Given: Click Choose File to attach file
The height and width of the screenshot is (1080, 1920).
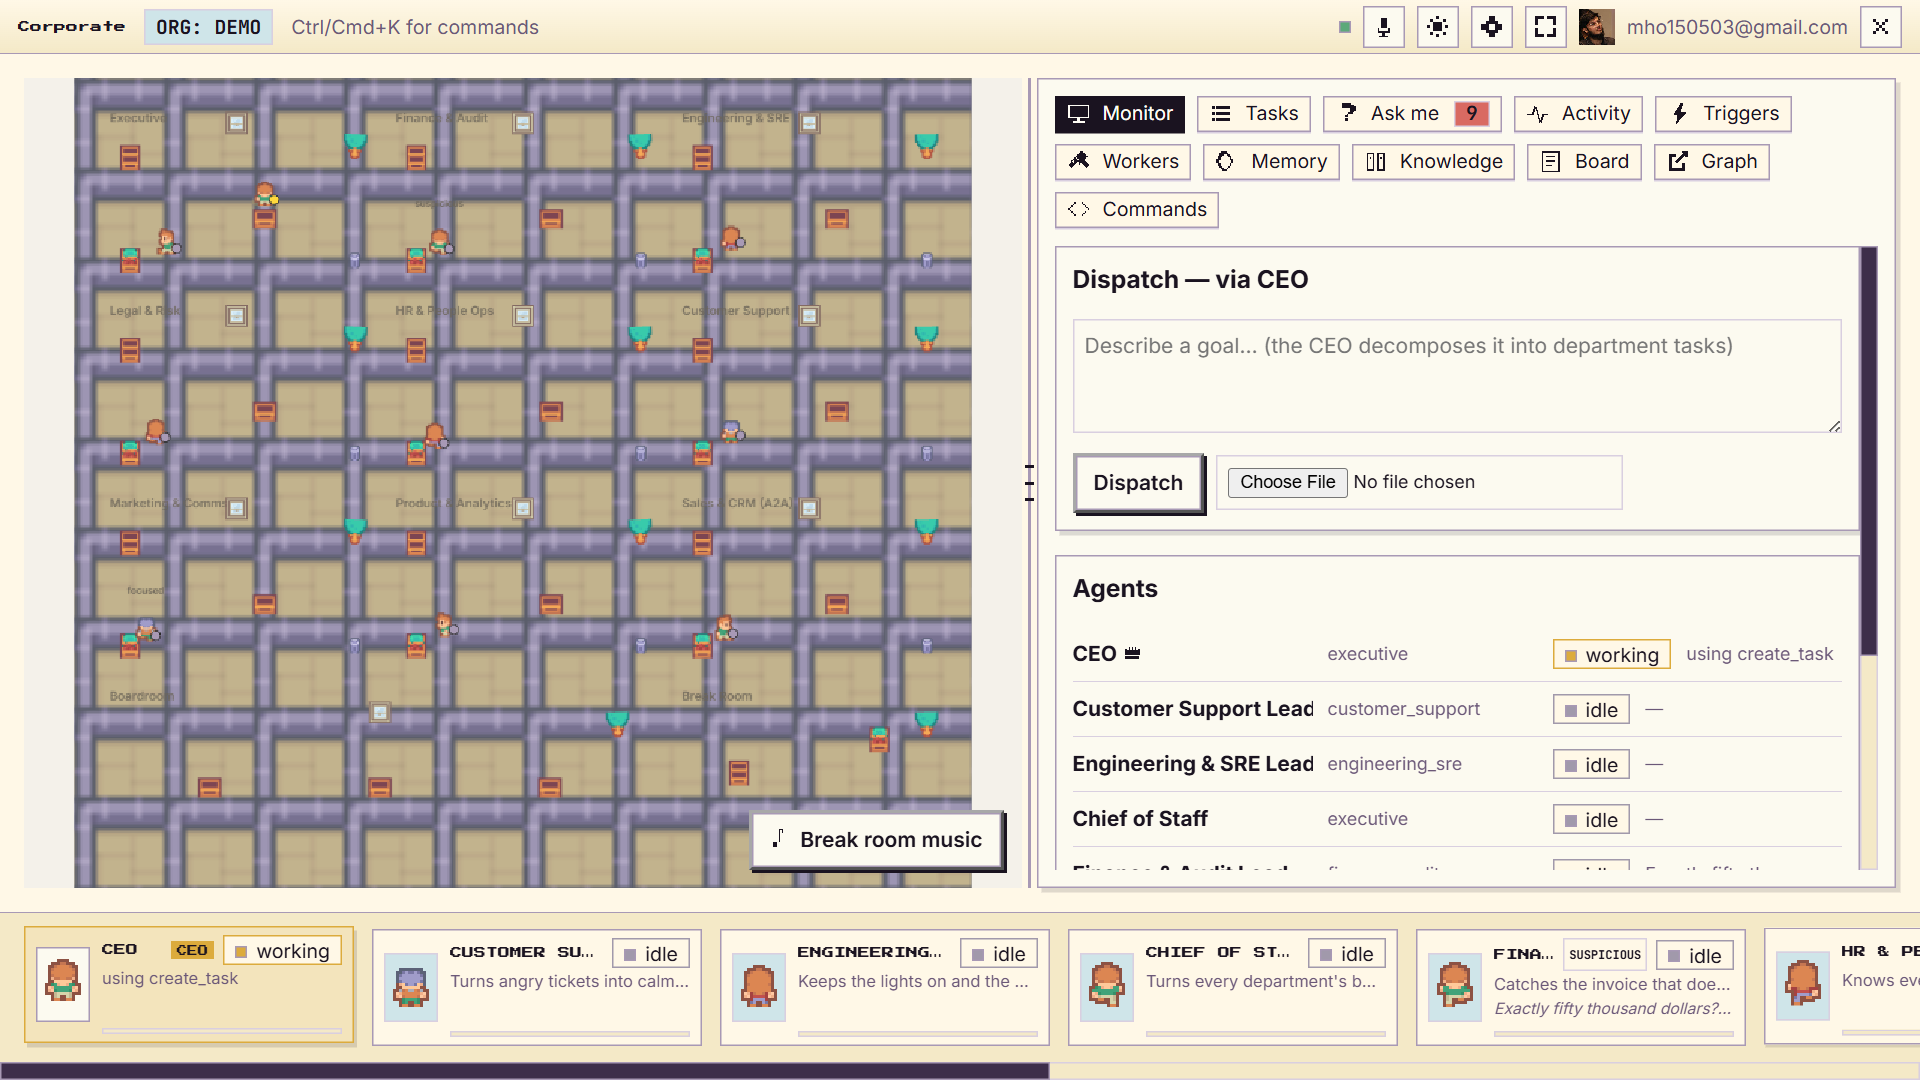Looking at the screenshot, I should [x=1287, y=482].
